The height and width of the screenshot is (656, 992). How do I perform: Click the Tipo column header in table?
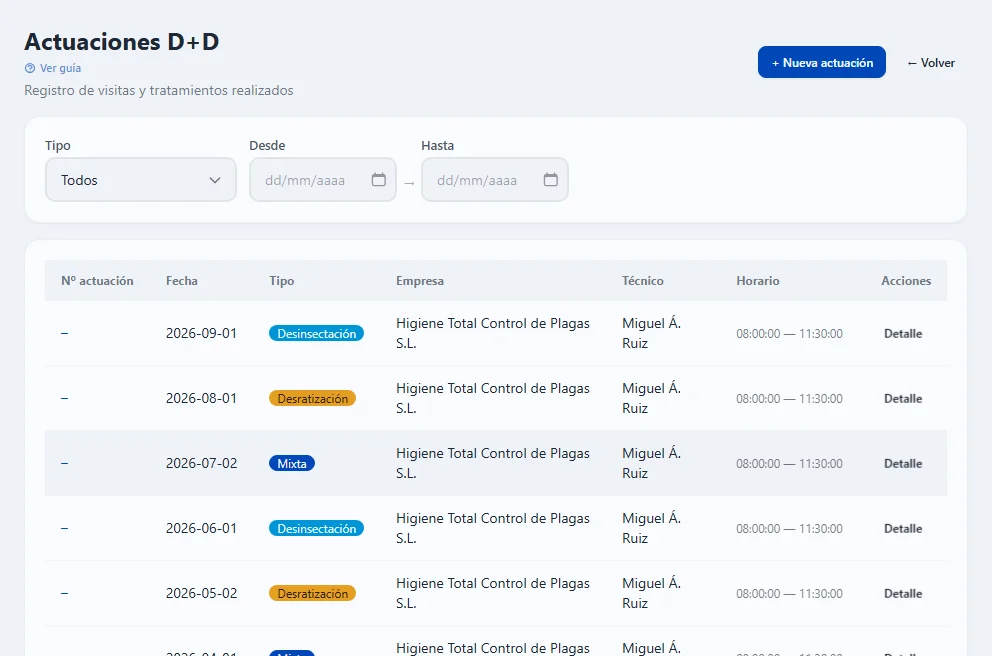pos(282,281)
